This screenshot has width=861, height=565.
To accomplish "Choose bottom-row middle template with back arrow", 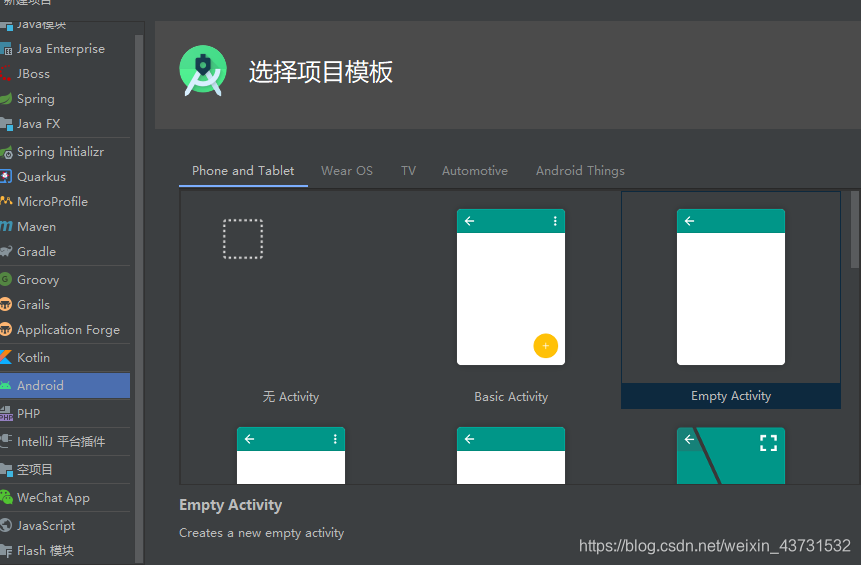I will [511, 456].
